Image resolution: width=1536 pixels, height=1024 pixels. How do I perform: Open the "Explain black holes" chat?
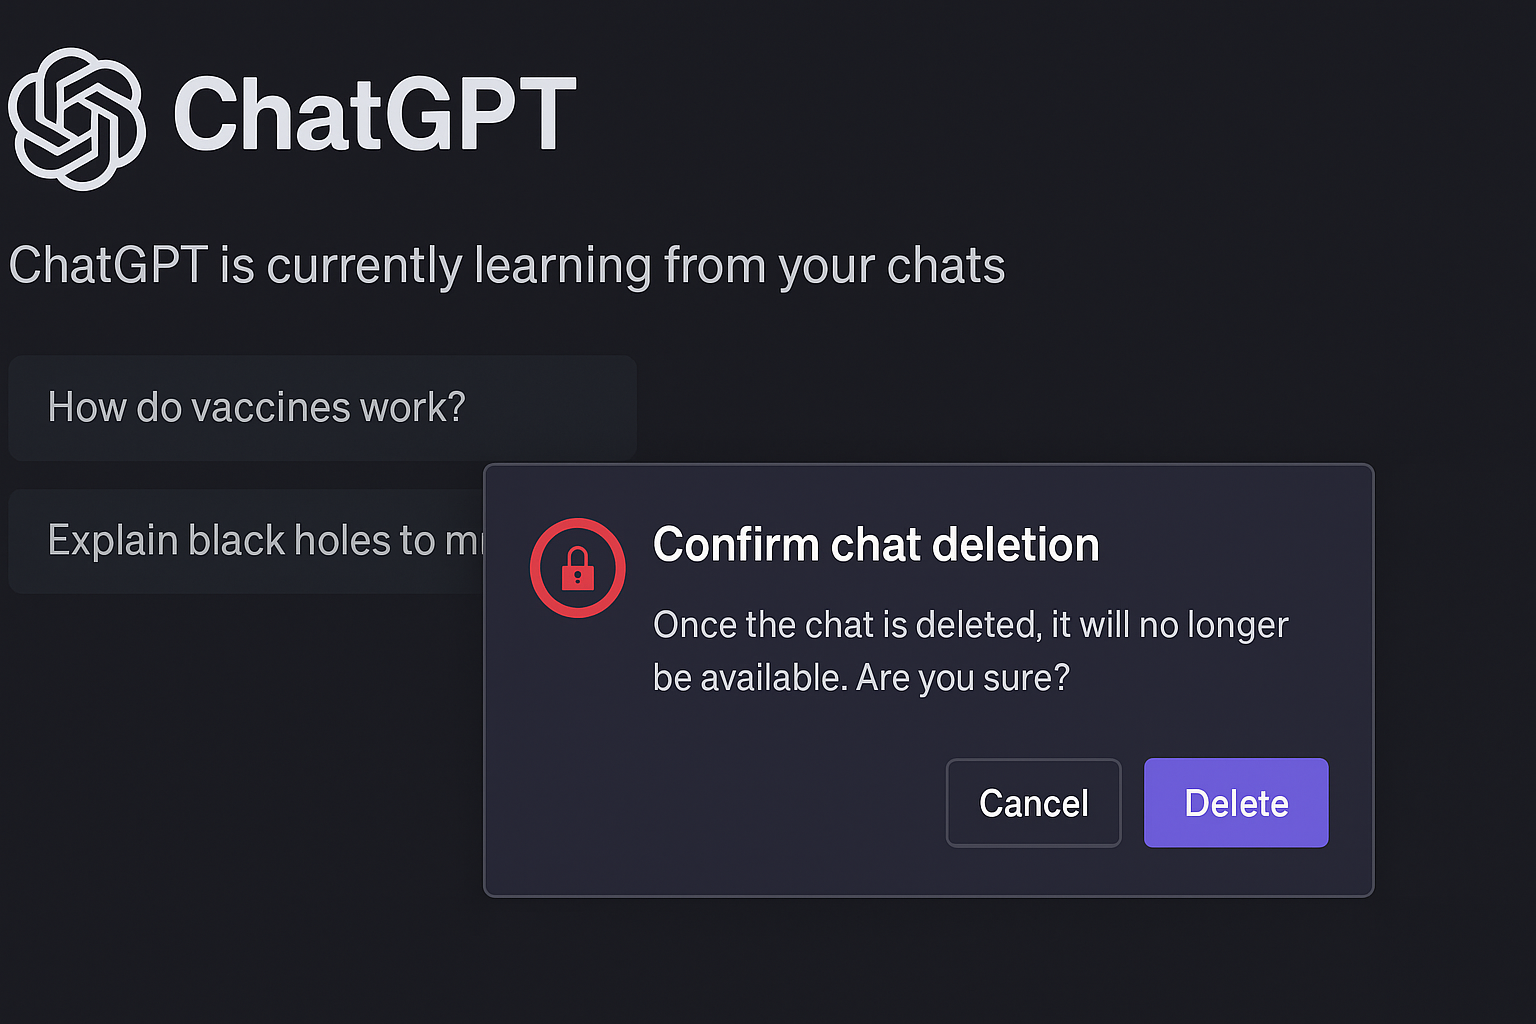[246, 541]
